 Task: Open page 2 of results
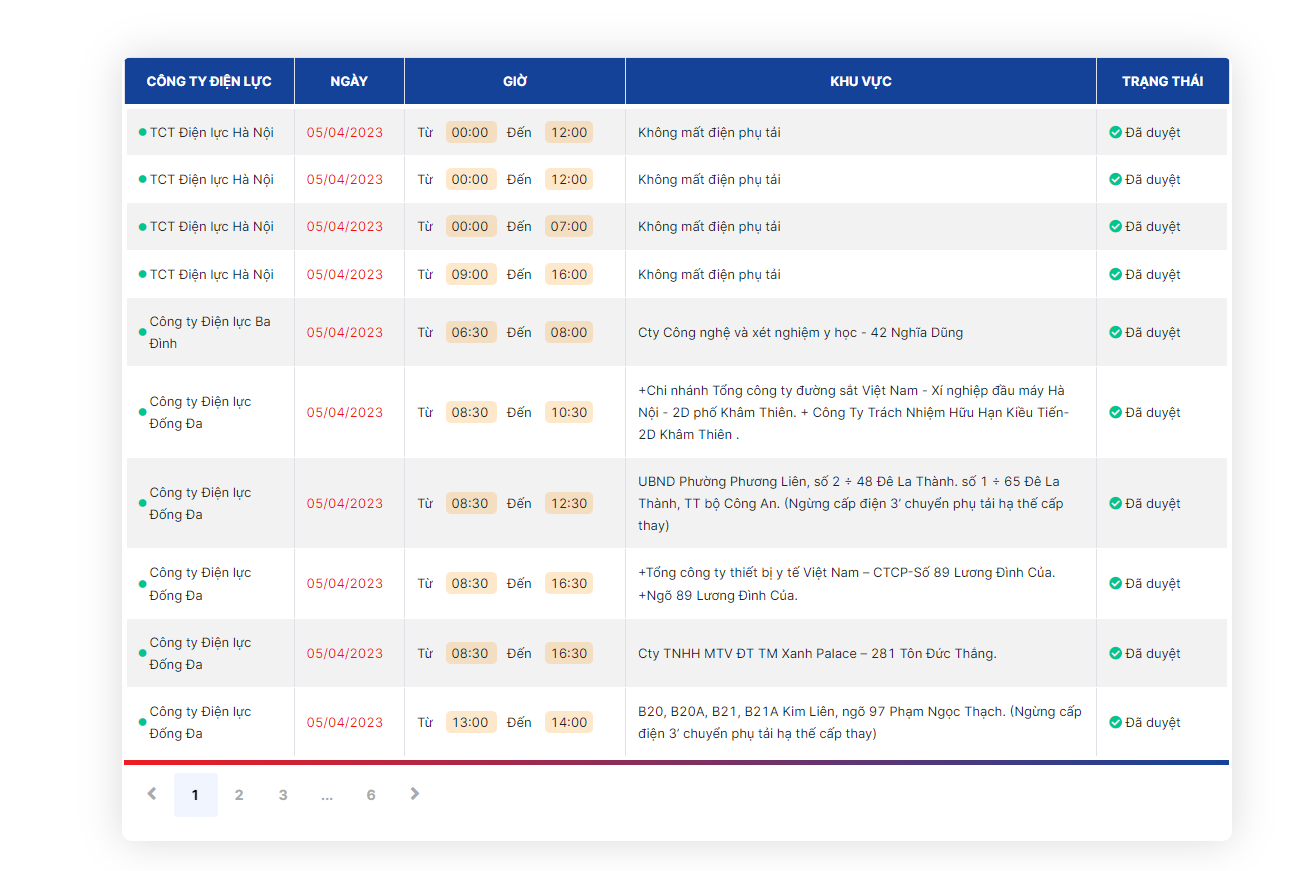coord(239,795)
